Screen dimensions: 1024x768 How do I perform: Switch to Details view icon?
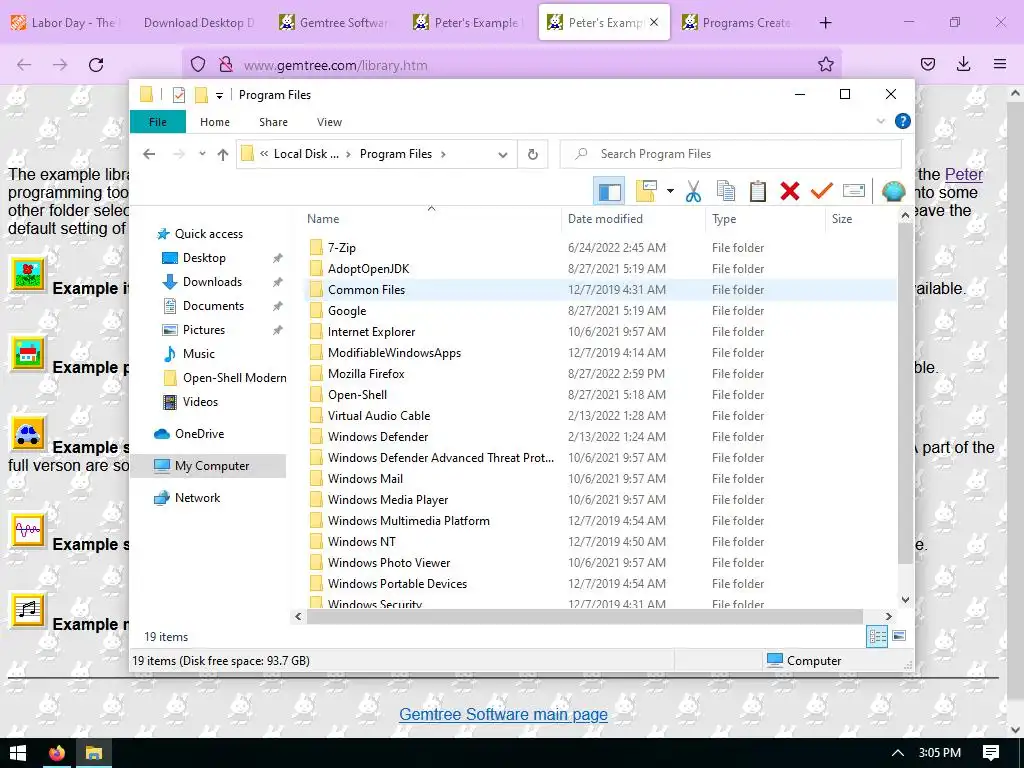pos(876,636)
